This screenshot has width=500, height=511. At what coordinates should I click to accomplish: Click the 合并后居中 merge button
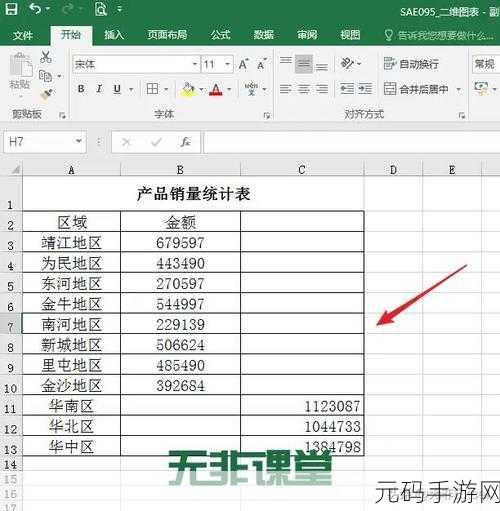[x=416, y=89]
